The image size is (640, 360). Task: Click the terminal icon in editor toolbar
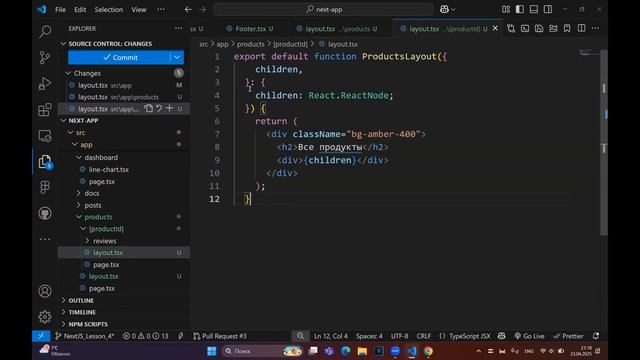(525, 28)
